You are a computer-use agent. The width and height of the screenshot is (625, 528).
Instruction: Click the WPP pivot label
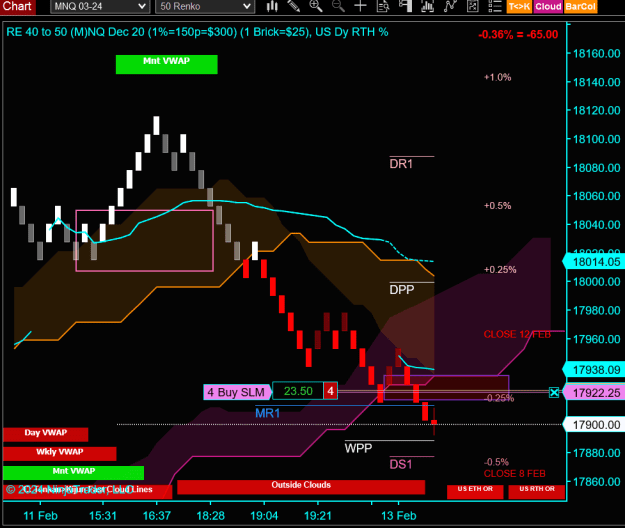358,448
